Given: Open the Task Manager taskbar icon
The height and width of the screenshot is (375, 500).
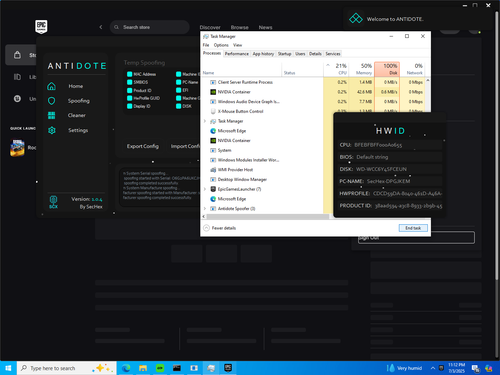Looking at the screenshot, I should 211,368.
